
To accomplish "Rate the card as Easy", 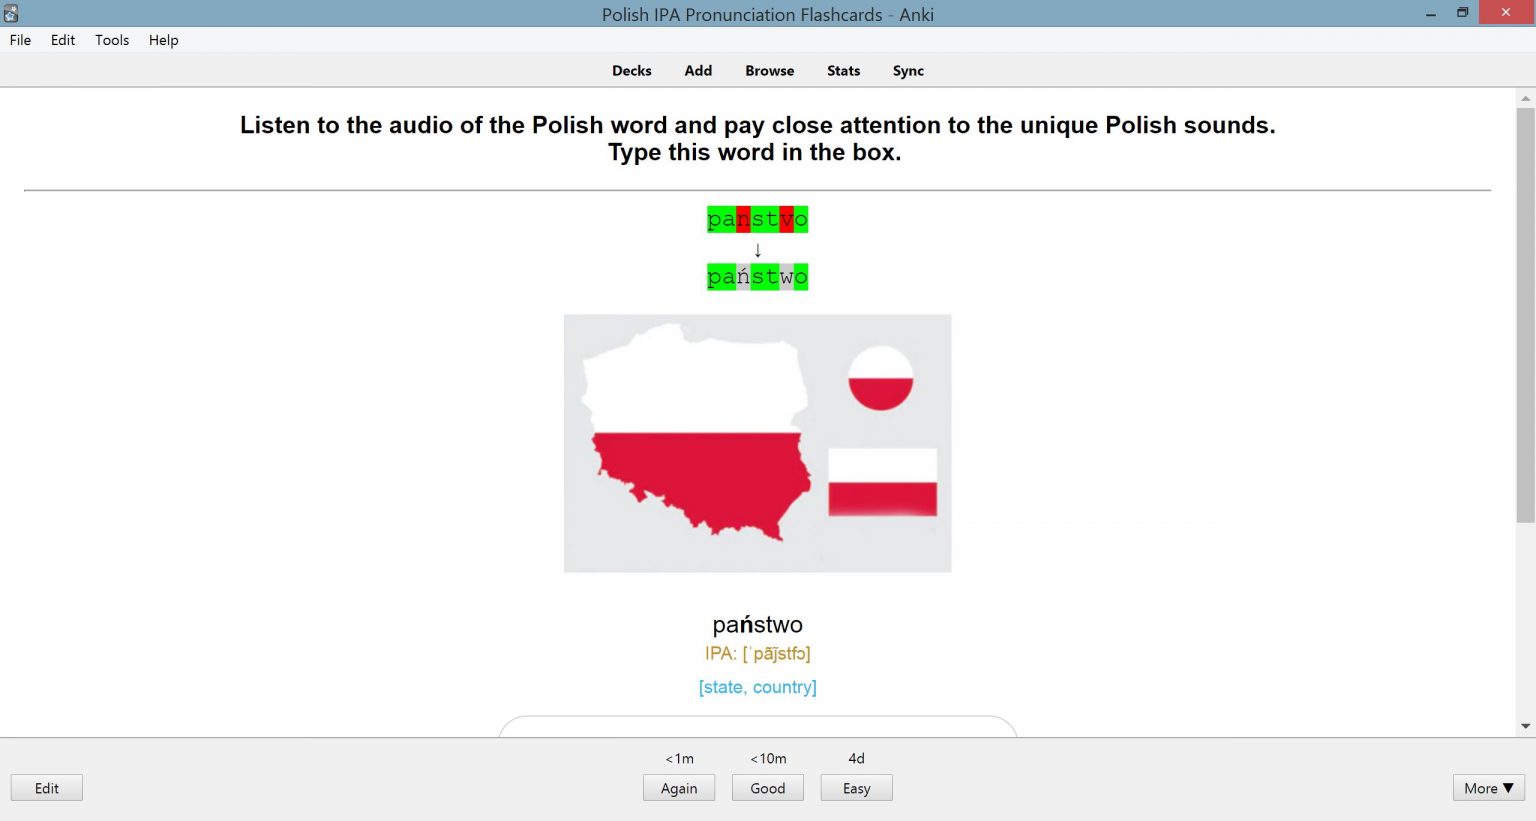I will (x=856, y=787).
